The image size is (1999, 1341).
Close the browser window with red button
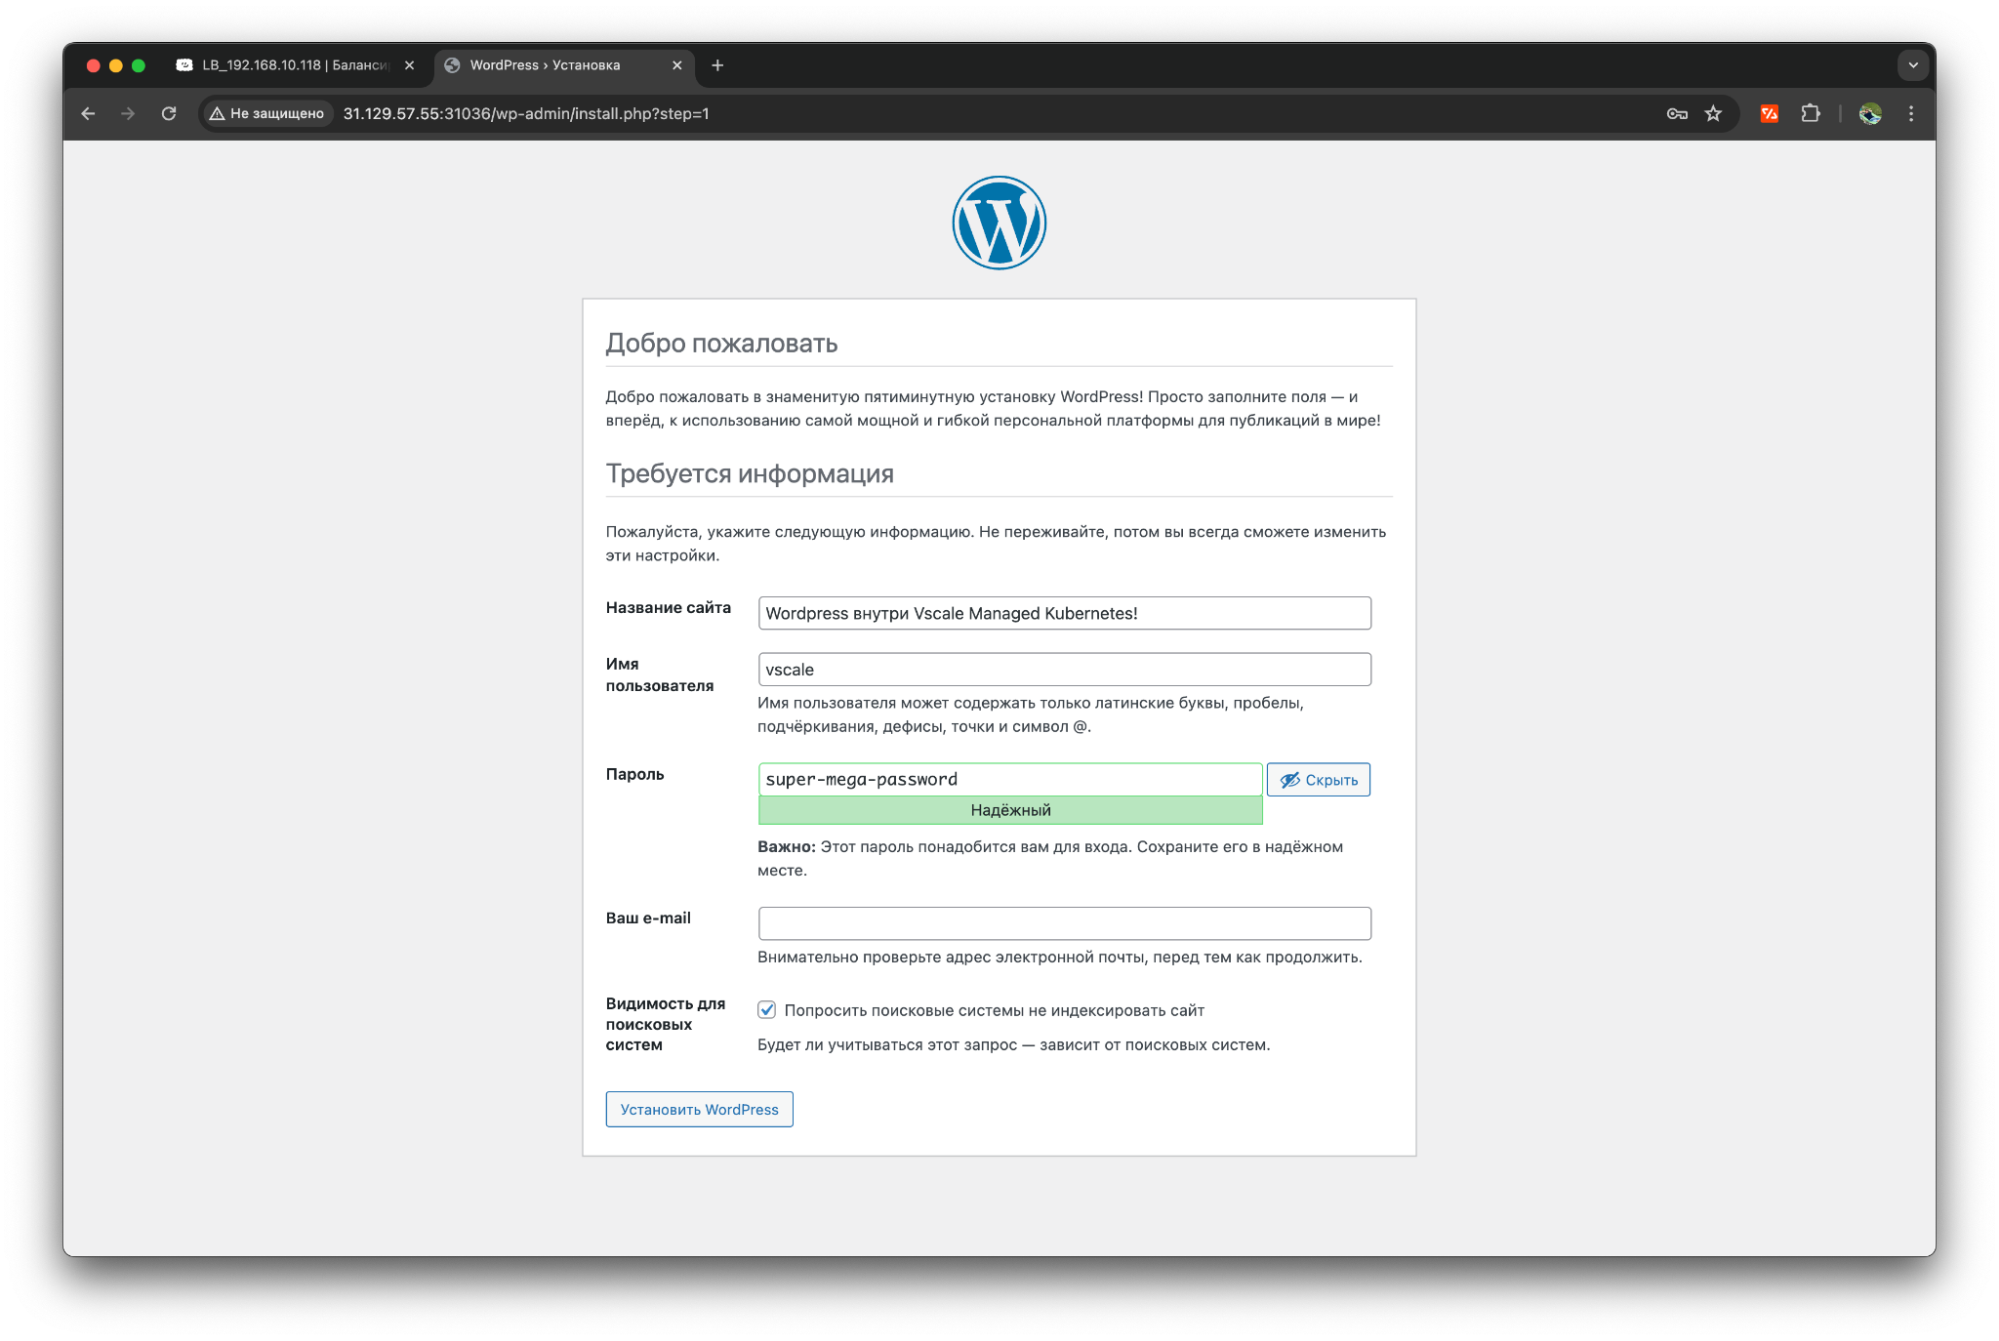(x=93, y=66)
